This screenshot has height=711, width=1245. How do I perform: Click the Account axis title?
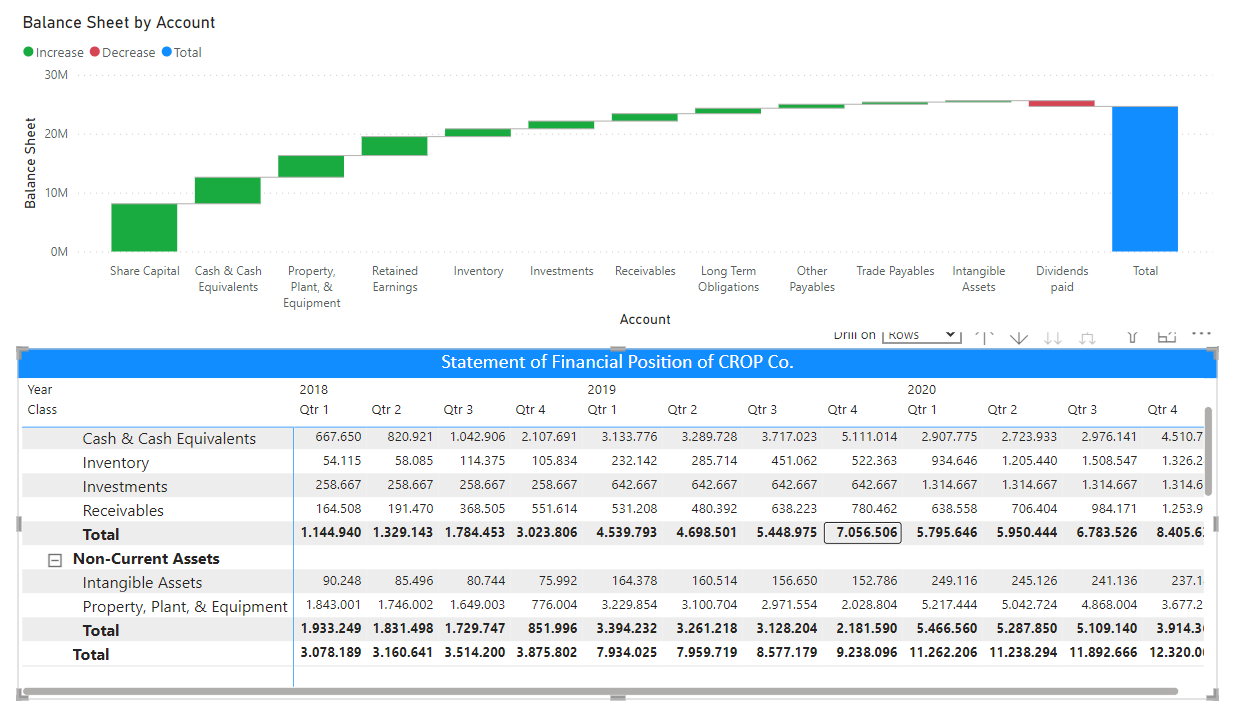[x=645, y=320]
